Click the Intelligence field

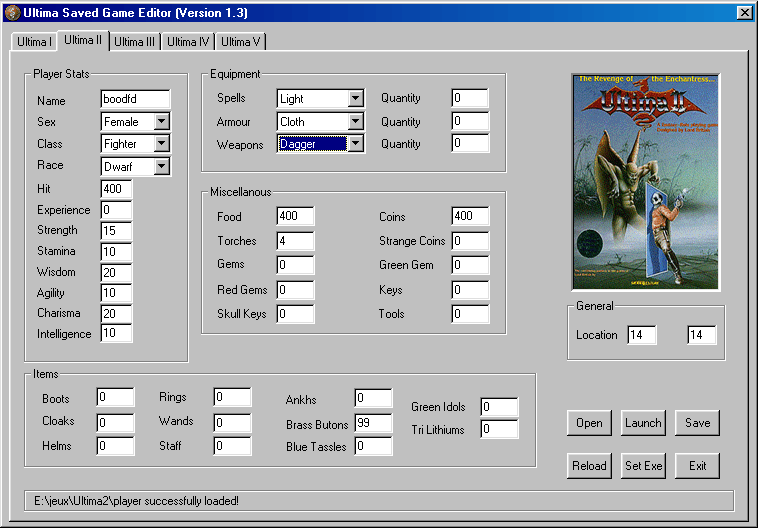[117, 333]
